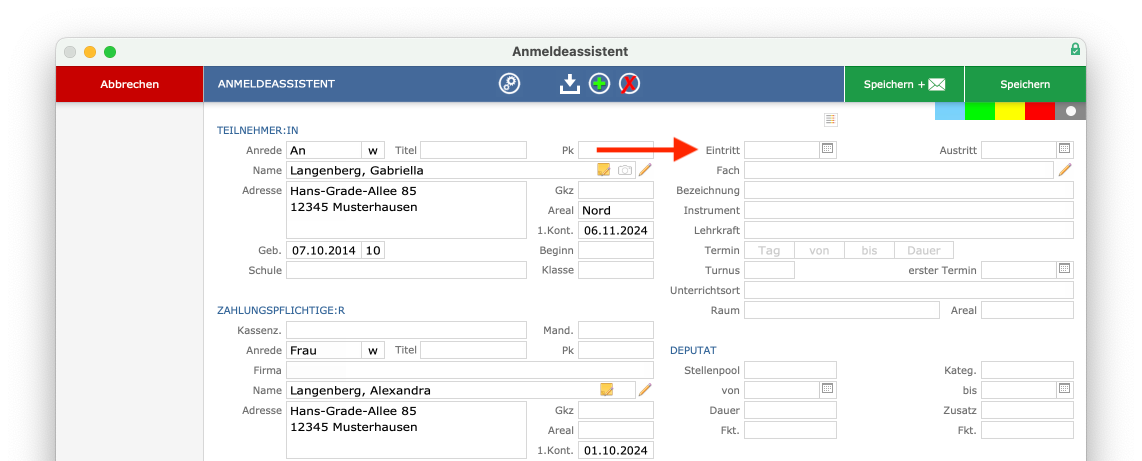Open the gear settings icon in toolbar

509,84
